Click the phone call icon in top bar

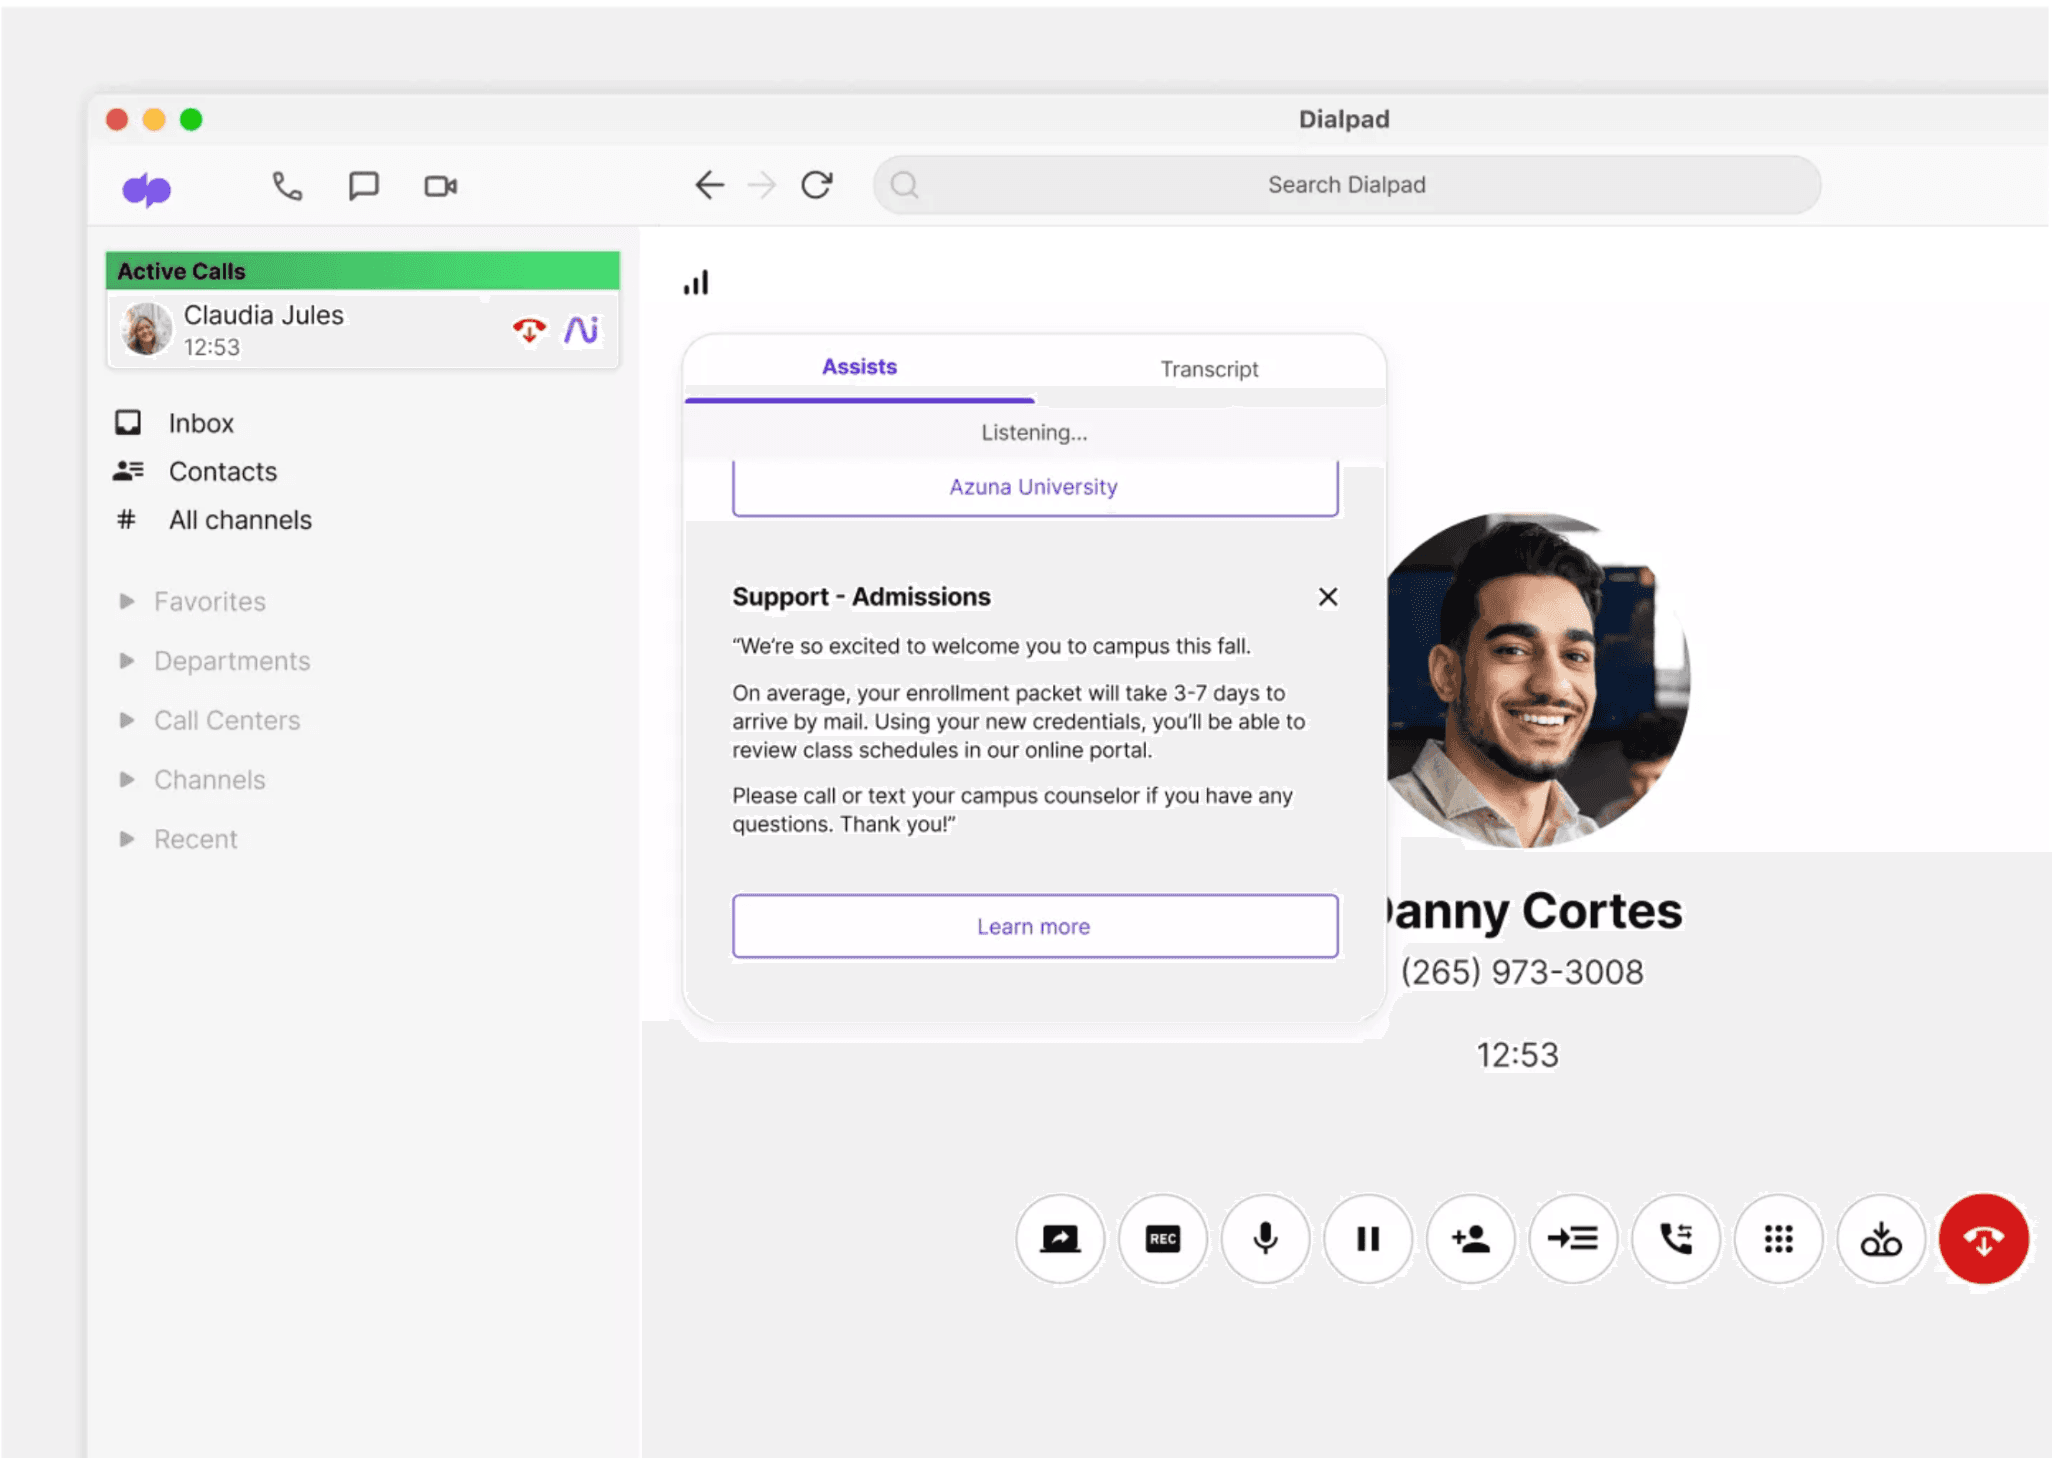click(x=287, y=186)
